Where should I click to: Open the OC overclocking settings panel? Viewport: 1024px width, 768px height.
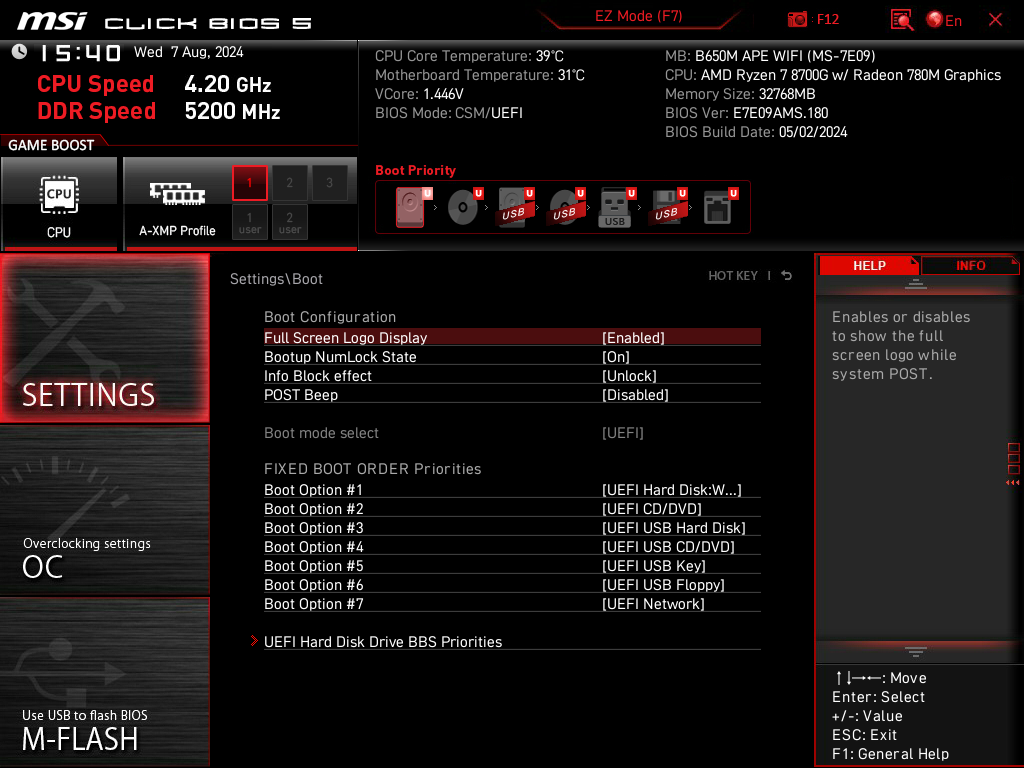[104, 510]
